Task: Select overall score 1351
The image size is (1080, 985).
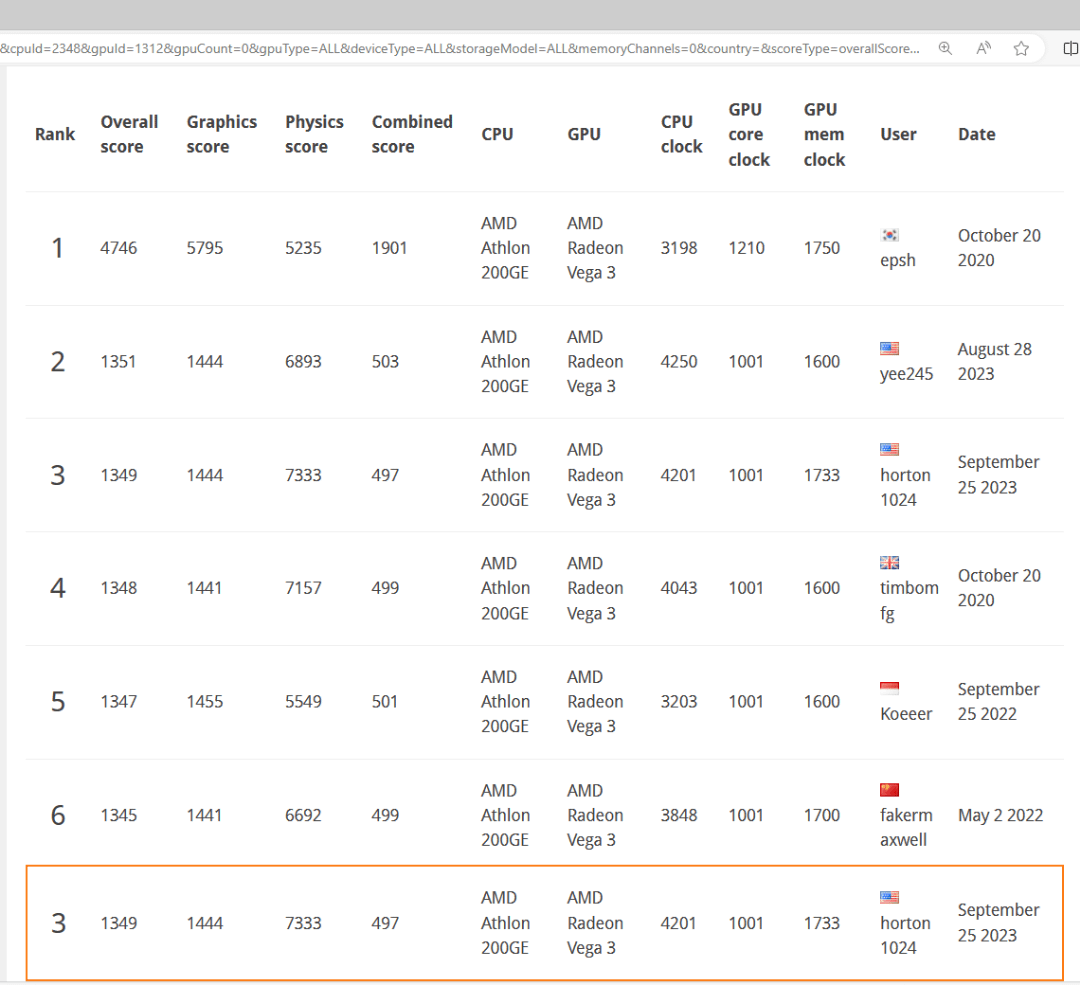Action: click(118, 362)
